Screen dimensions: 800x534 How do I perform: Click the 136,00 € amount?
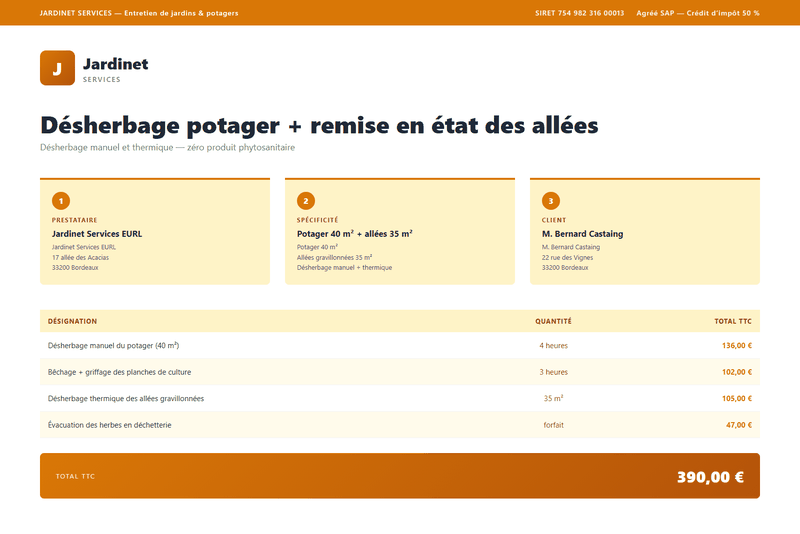(x=737, y=346)
